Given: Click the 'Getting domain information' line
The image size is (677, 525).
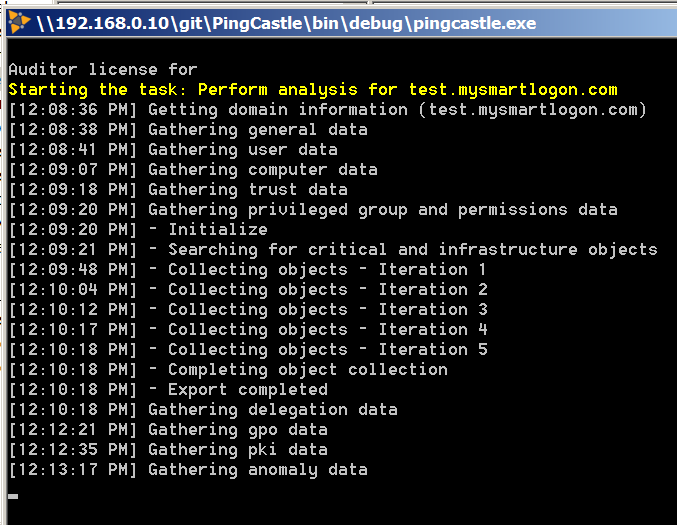Looking at the screenshot, I should [x=328, y=109].
